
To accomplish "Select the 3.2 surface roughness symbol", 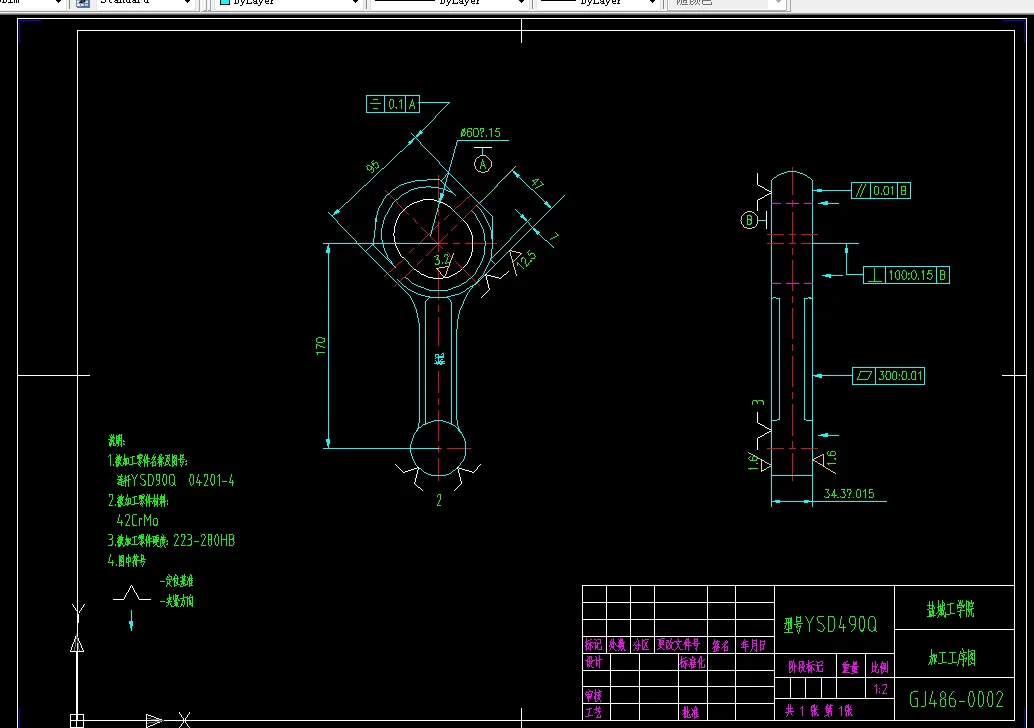I will 442,264.
